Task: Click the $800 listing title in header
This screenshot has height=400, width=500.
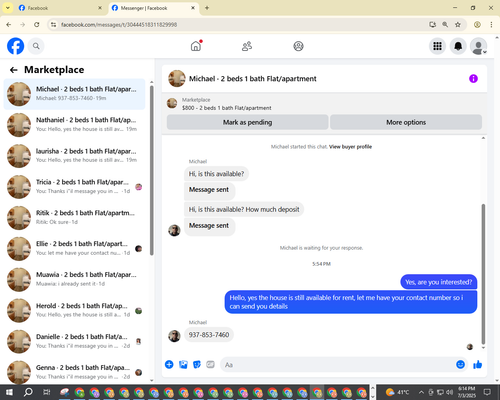Action: coord(227,108)
